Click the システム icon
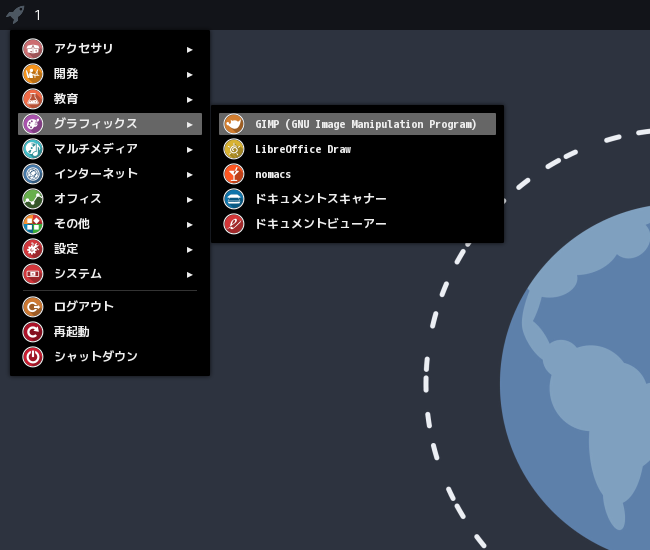This screenshot has height=550, width=650. (33, 274)
